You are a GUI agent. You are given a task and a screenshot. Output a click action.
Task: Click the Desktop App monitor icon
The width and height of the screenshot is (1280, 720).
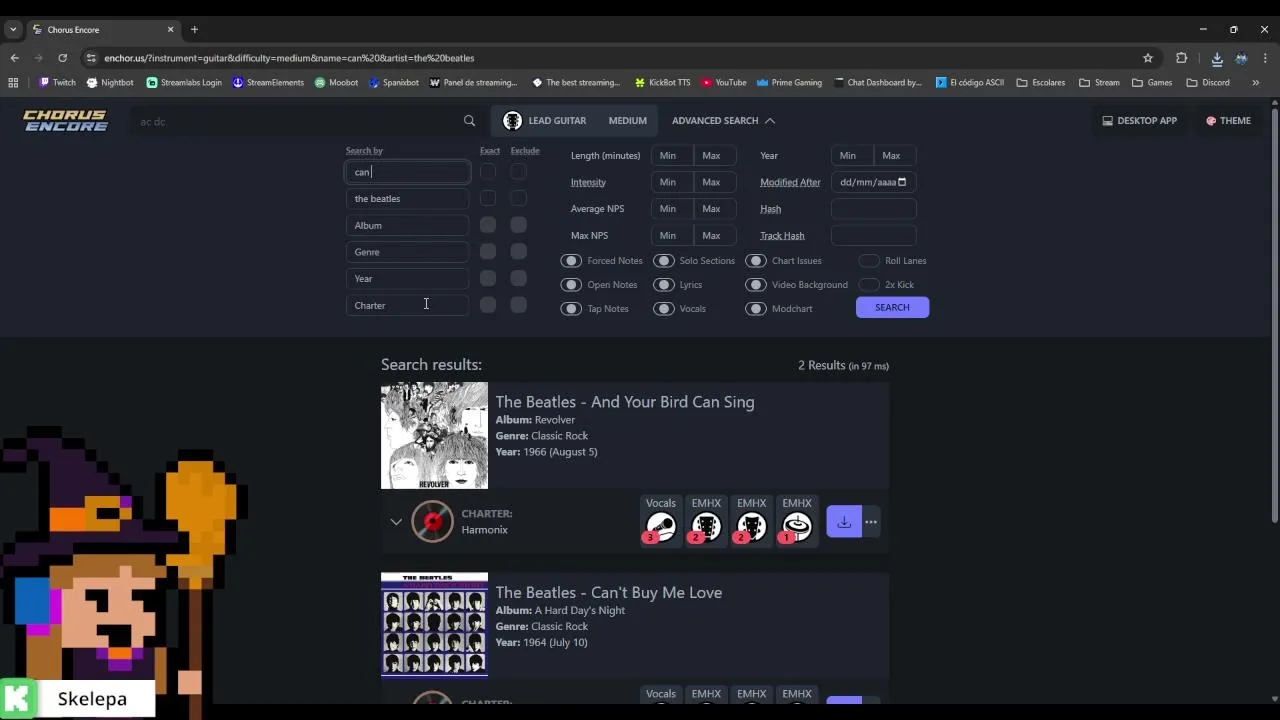[x=1107, y=121]
